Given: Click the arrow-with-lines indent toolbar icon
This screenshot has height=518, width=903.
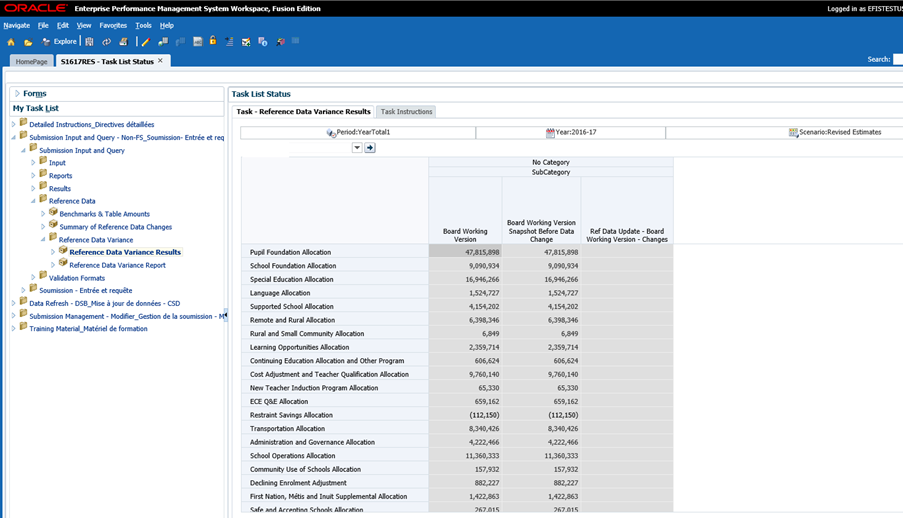Looking at the screenshot, I should (229, 41).
